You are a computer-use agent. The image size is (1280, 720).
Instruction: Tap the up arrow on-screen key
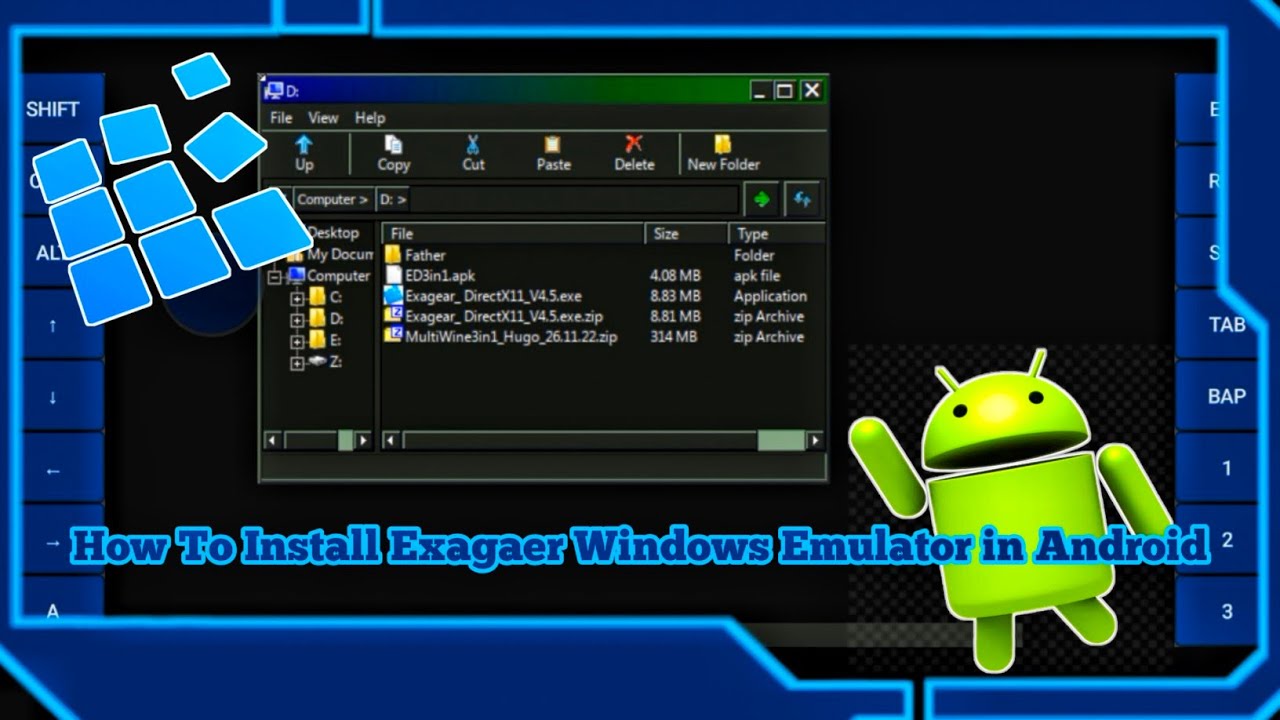[x=52, y=325]
